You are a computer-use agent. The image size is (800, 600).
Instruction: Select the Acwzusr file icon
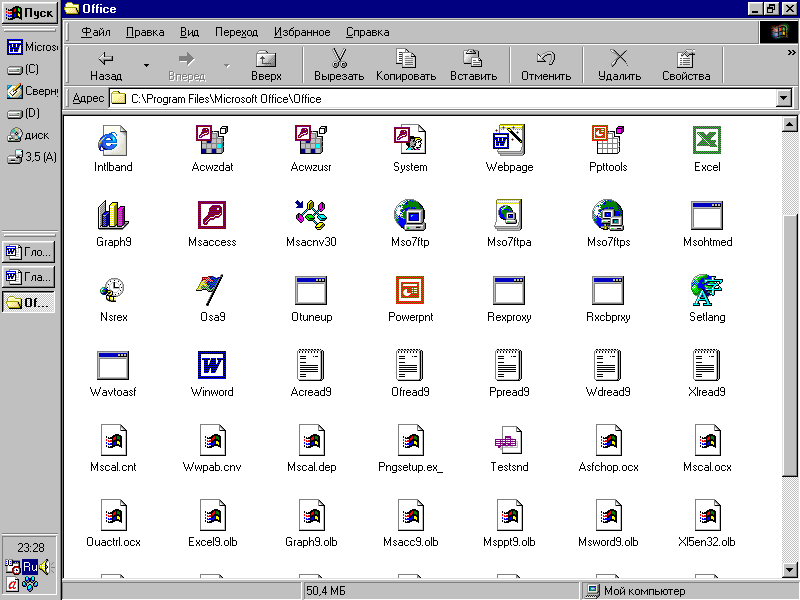point(311,140)
